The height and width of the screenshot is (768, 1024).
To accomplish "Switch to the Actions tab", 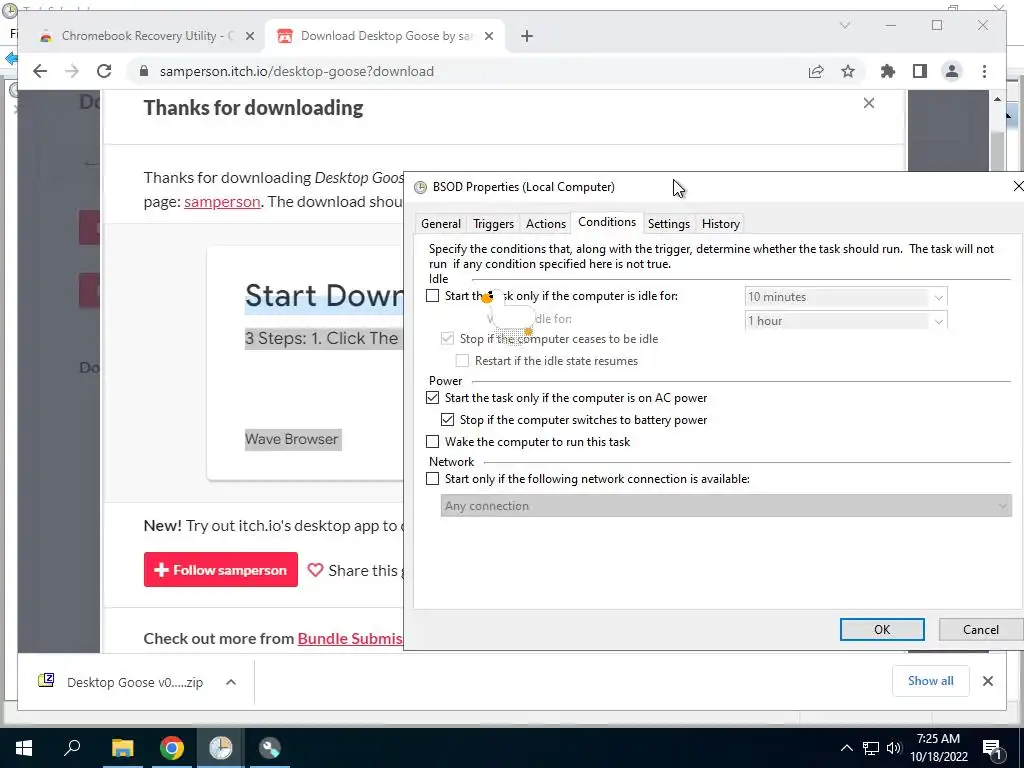I will pyautogui.click(x=546, y=223).
